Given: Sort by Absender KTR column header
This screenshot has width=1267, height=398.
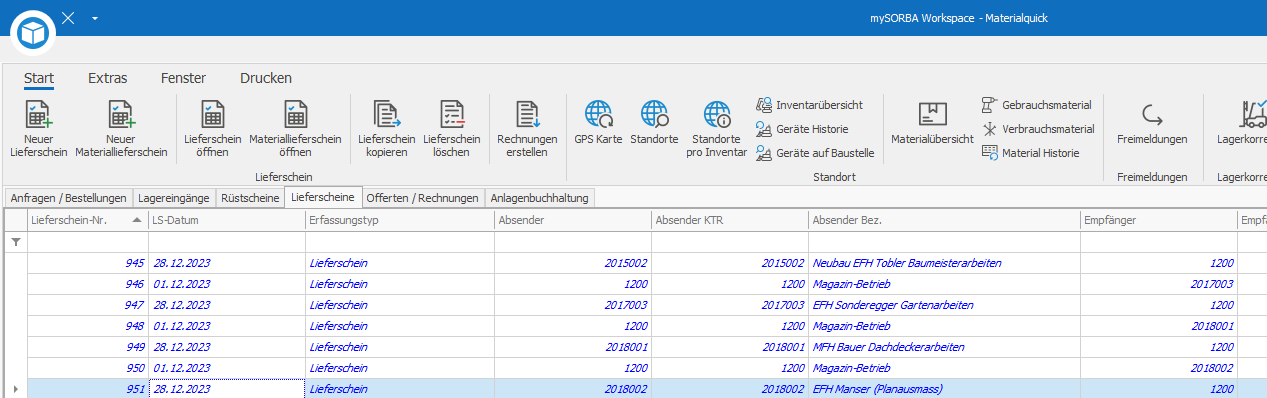Looking at the screenshot, I should [x=730, y=220].
